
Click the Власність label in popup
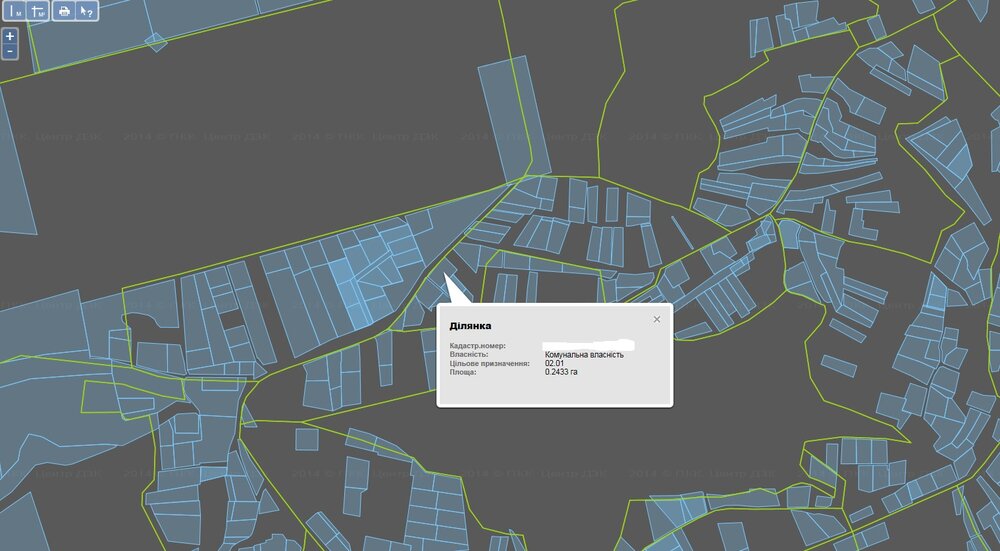[x=469, y=354]
